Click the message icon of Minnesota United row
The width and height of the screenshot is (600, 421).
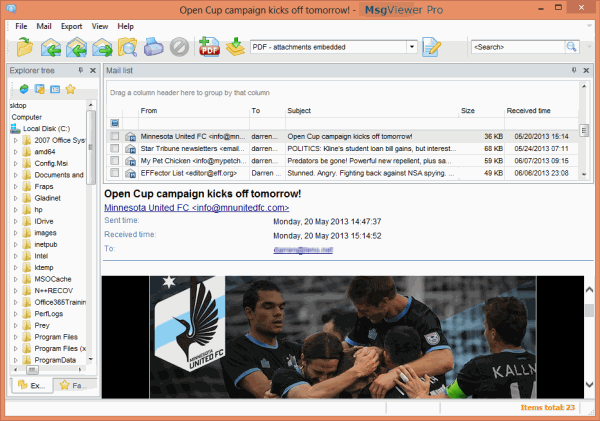click(130, 137)
